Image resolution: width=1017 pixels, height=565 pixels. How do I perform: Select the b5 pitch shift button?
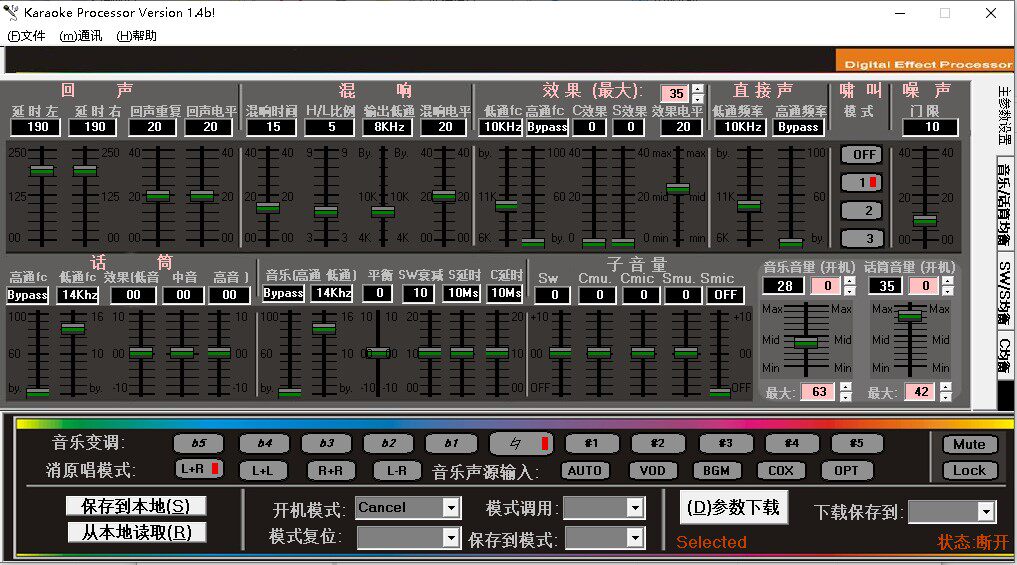point(198,444)
